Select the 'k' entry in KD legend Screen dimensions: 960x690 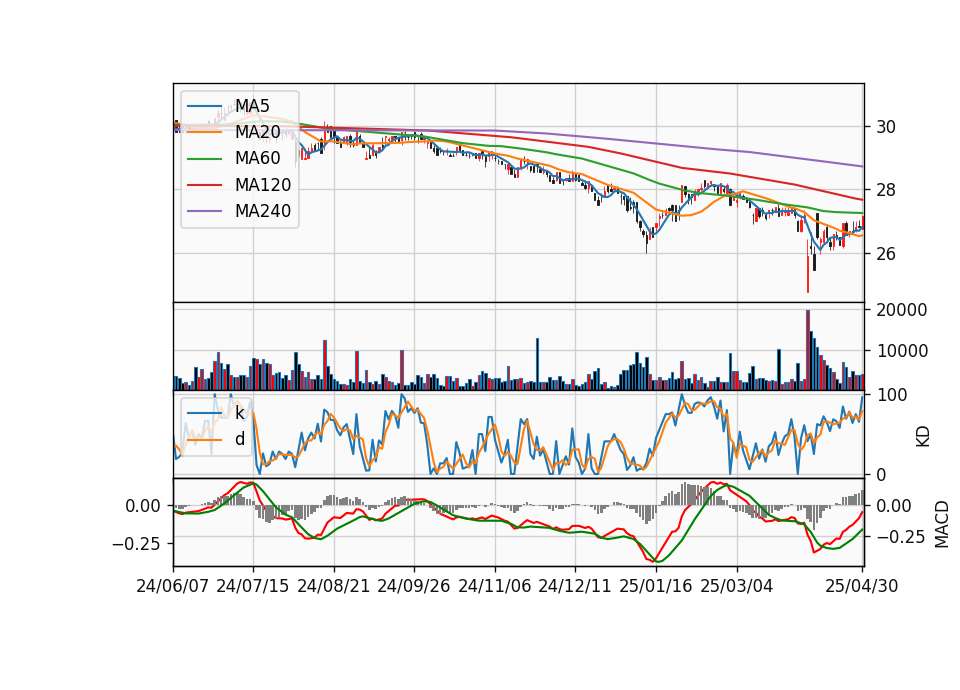239,413
